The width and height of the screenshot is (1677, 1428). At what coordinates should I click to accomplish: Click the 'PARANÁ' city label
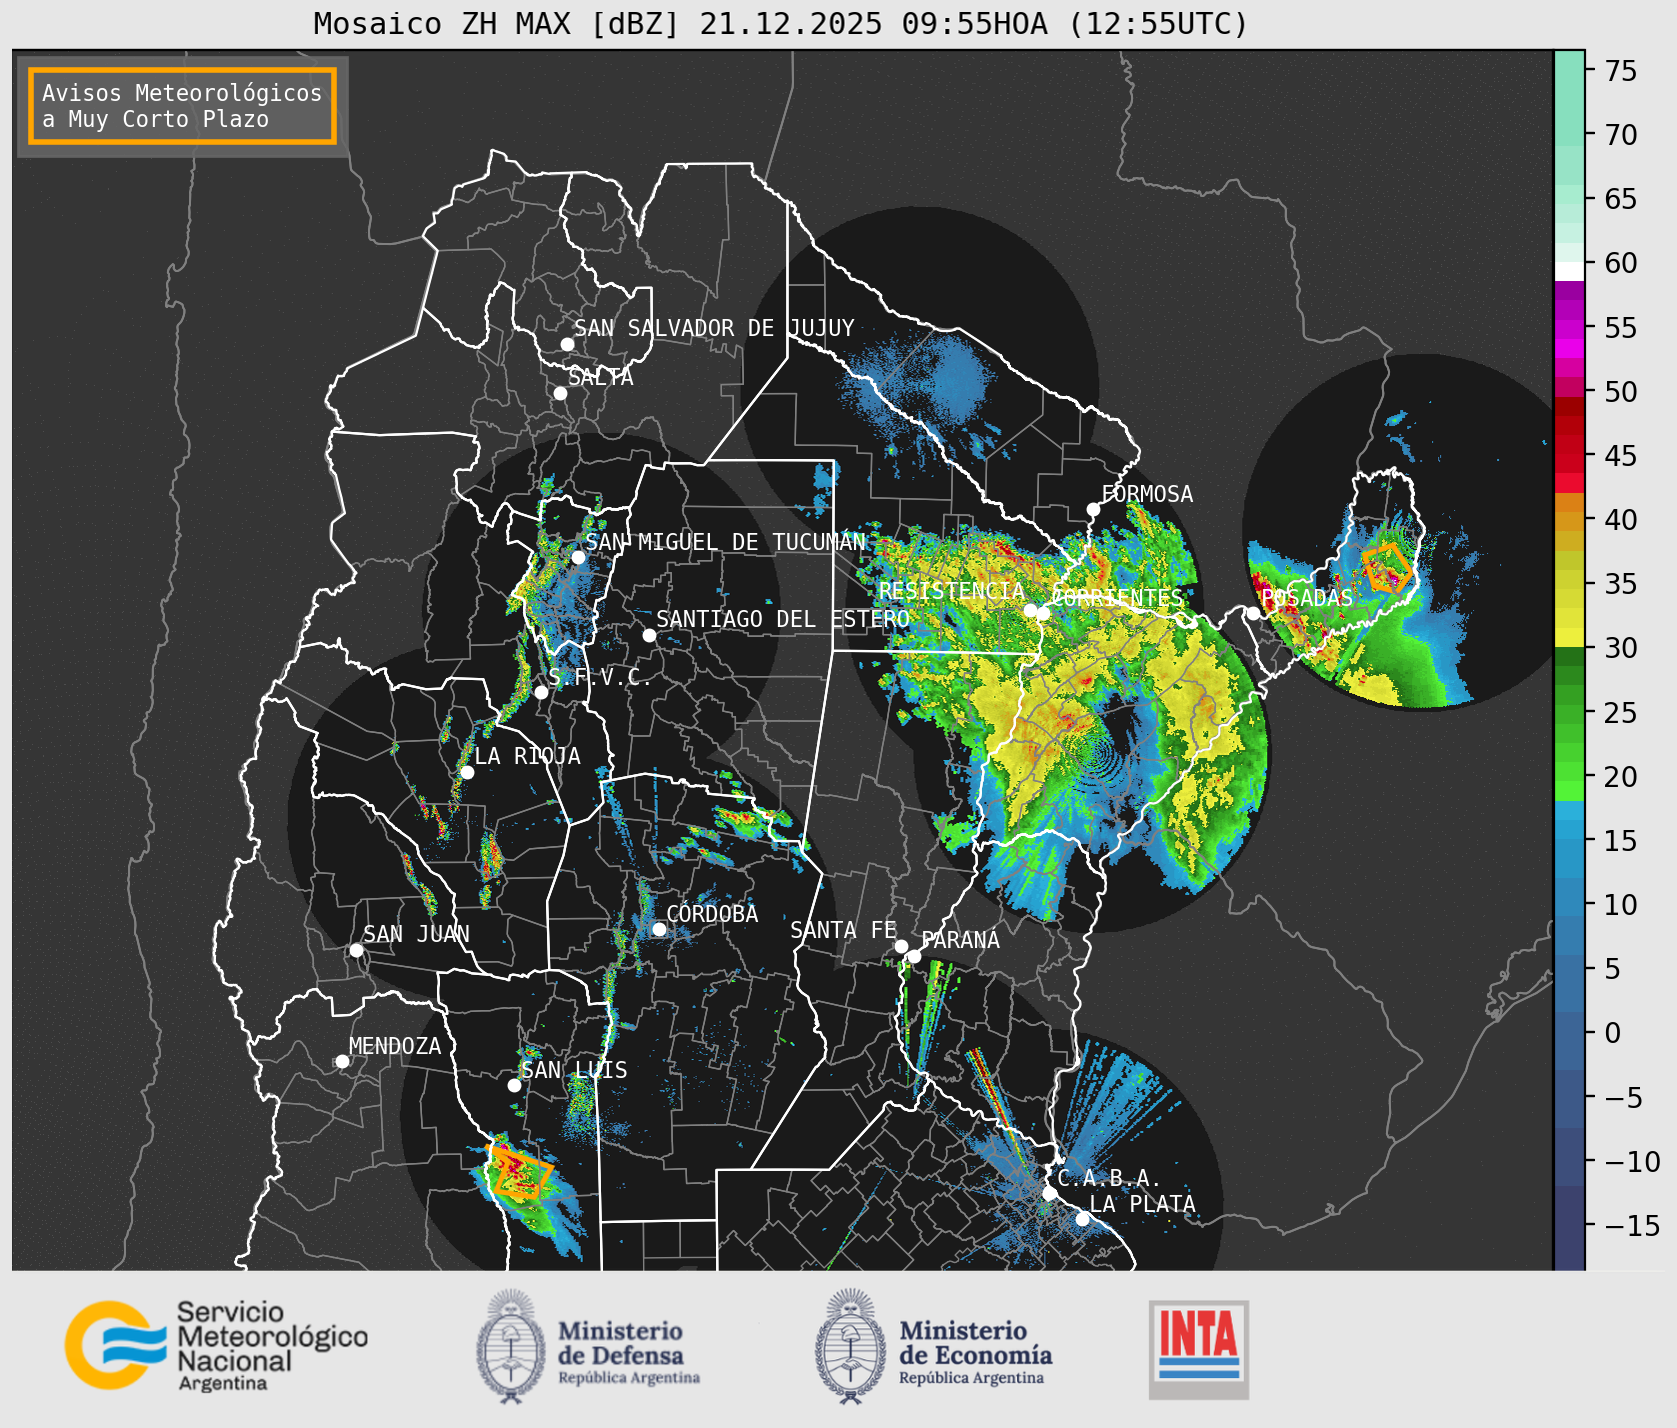[x=960, y=940]
